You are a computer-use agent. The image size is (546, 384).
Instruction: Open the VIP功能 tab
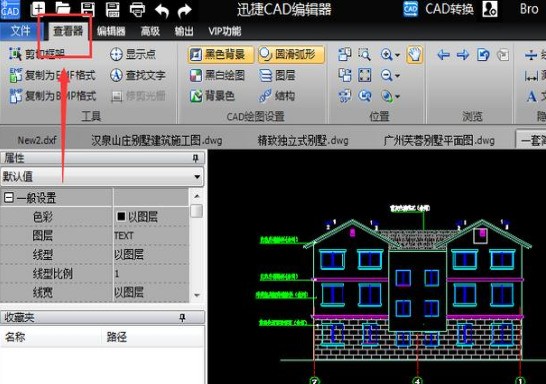225,31
